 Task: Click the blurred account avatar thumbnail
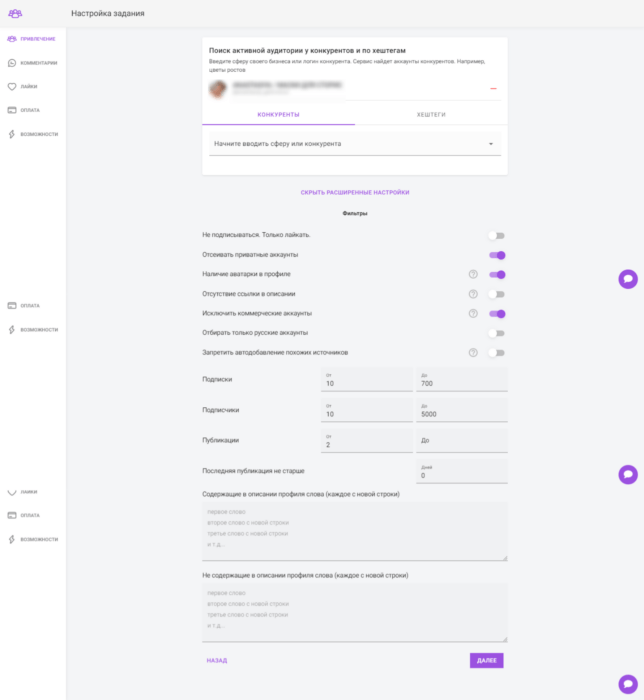click(218, 89)
